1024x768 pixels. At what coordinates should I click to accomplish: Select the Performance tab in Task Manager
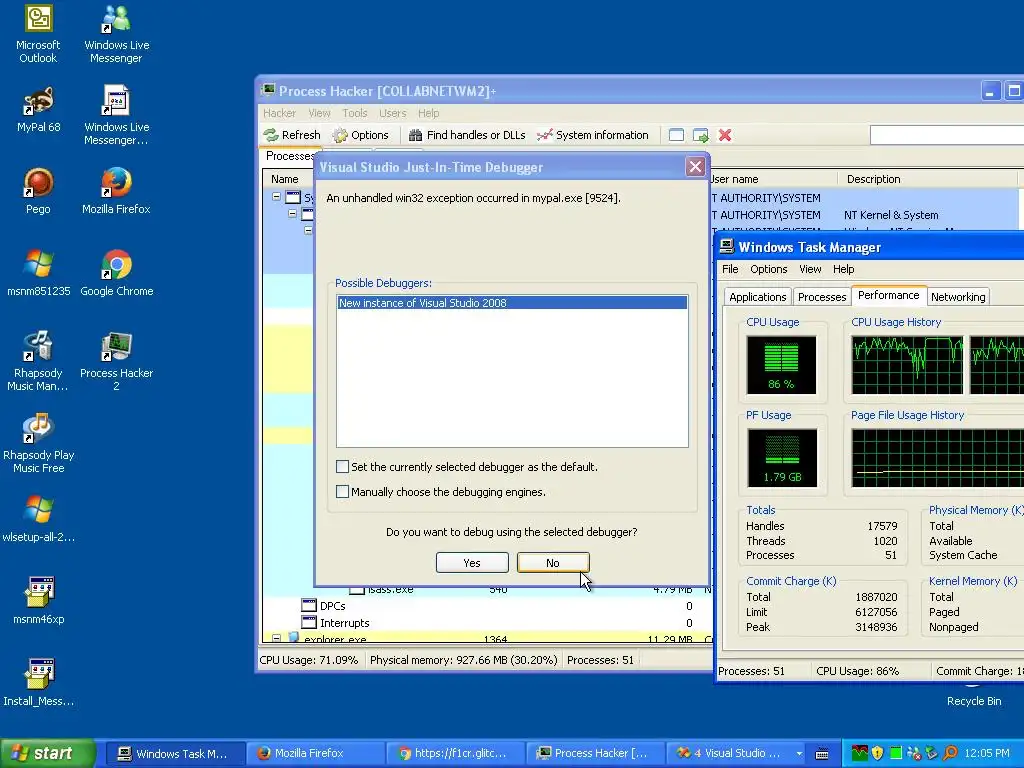pos(889,295)
